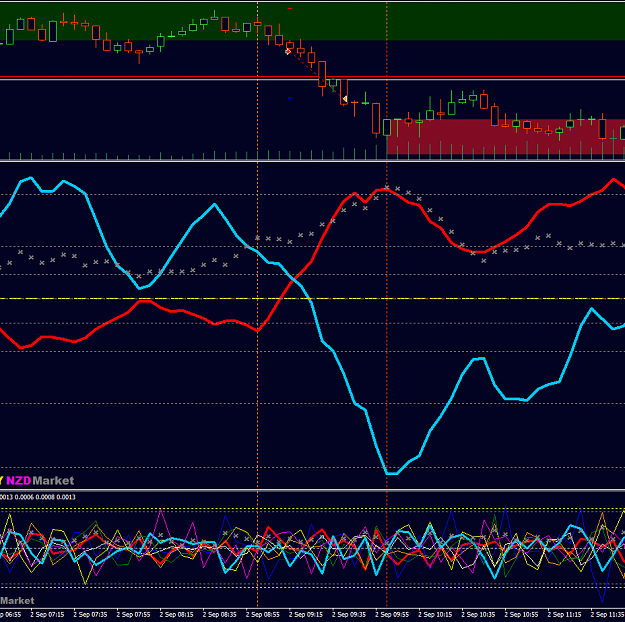Click the indicator values reading 0.0006 0.0008 0.0013
The image size is (625, 622).
(45, 497)
